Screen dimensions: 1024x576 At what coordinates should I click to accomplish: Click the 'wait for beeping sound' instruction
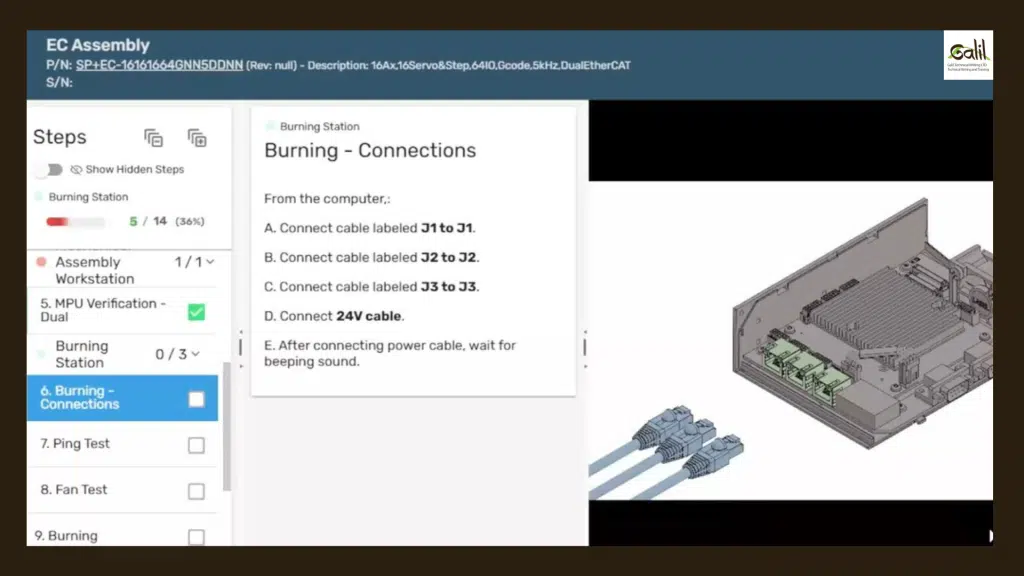pos(390,353)
